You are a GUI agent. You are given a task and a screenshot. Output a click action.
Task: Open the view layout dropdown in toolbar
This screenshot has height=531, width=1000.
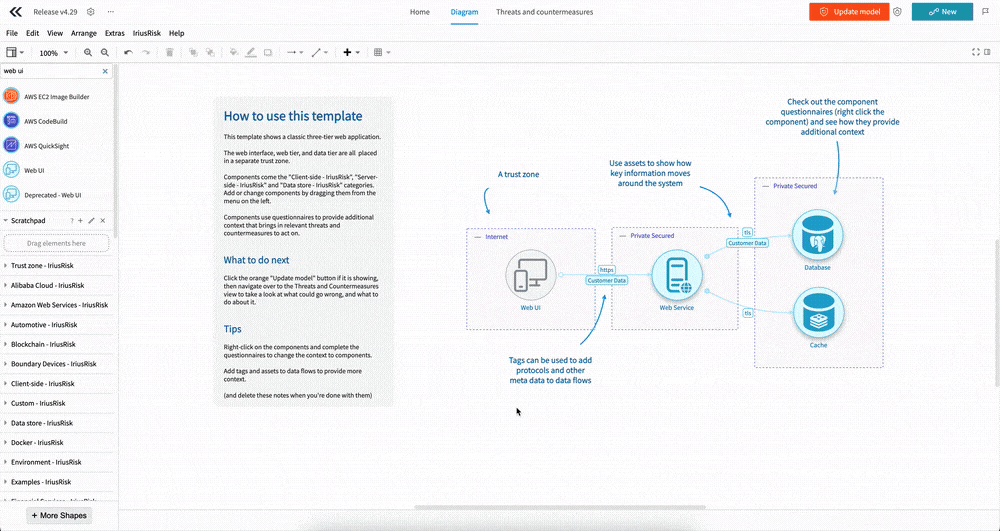click(x=15, y=52)
